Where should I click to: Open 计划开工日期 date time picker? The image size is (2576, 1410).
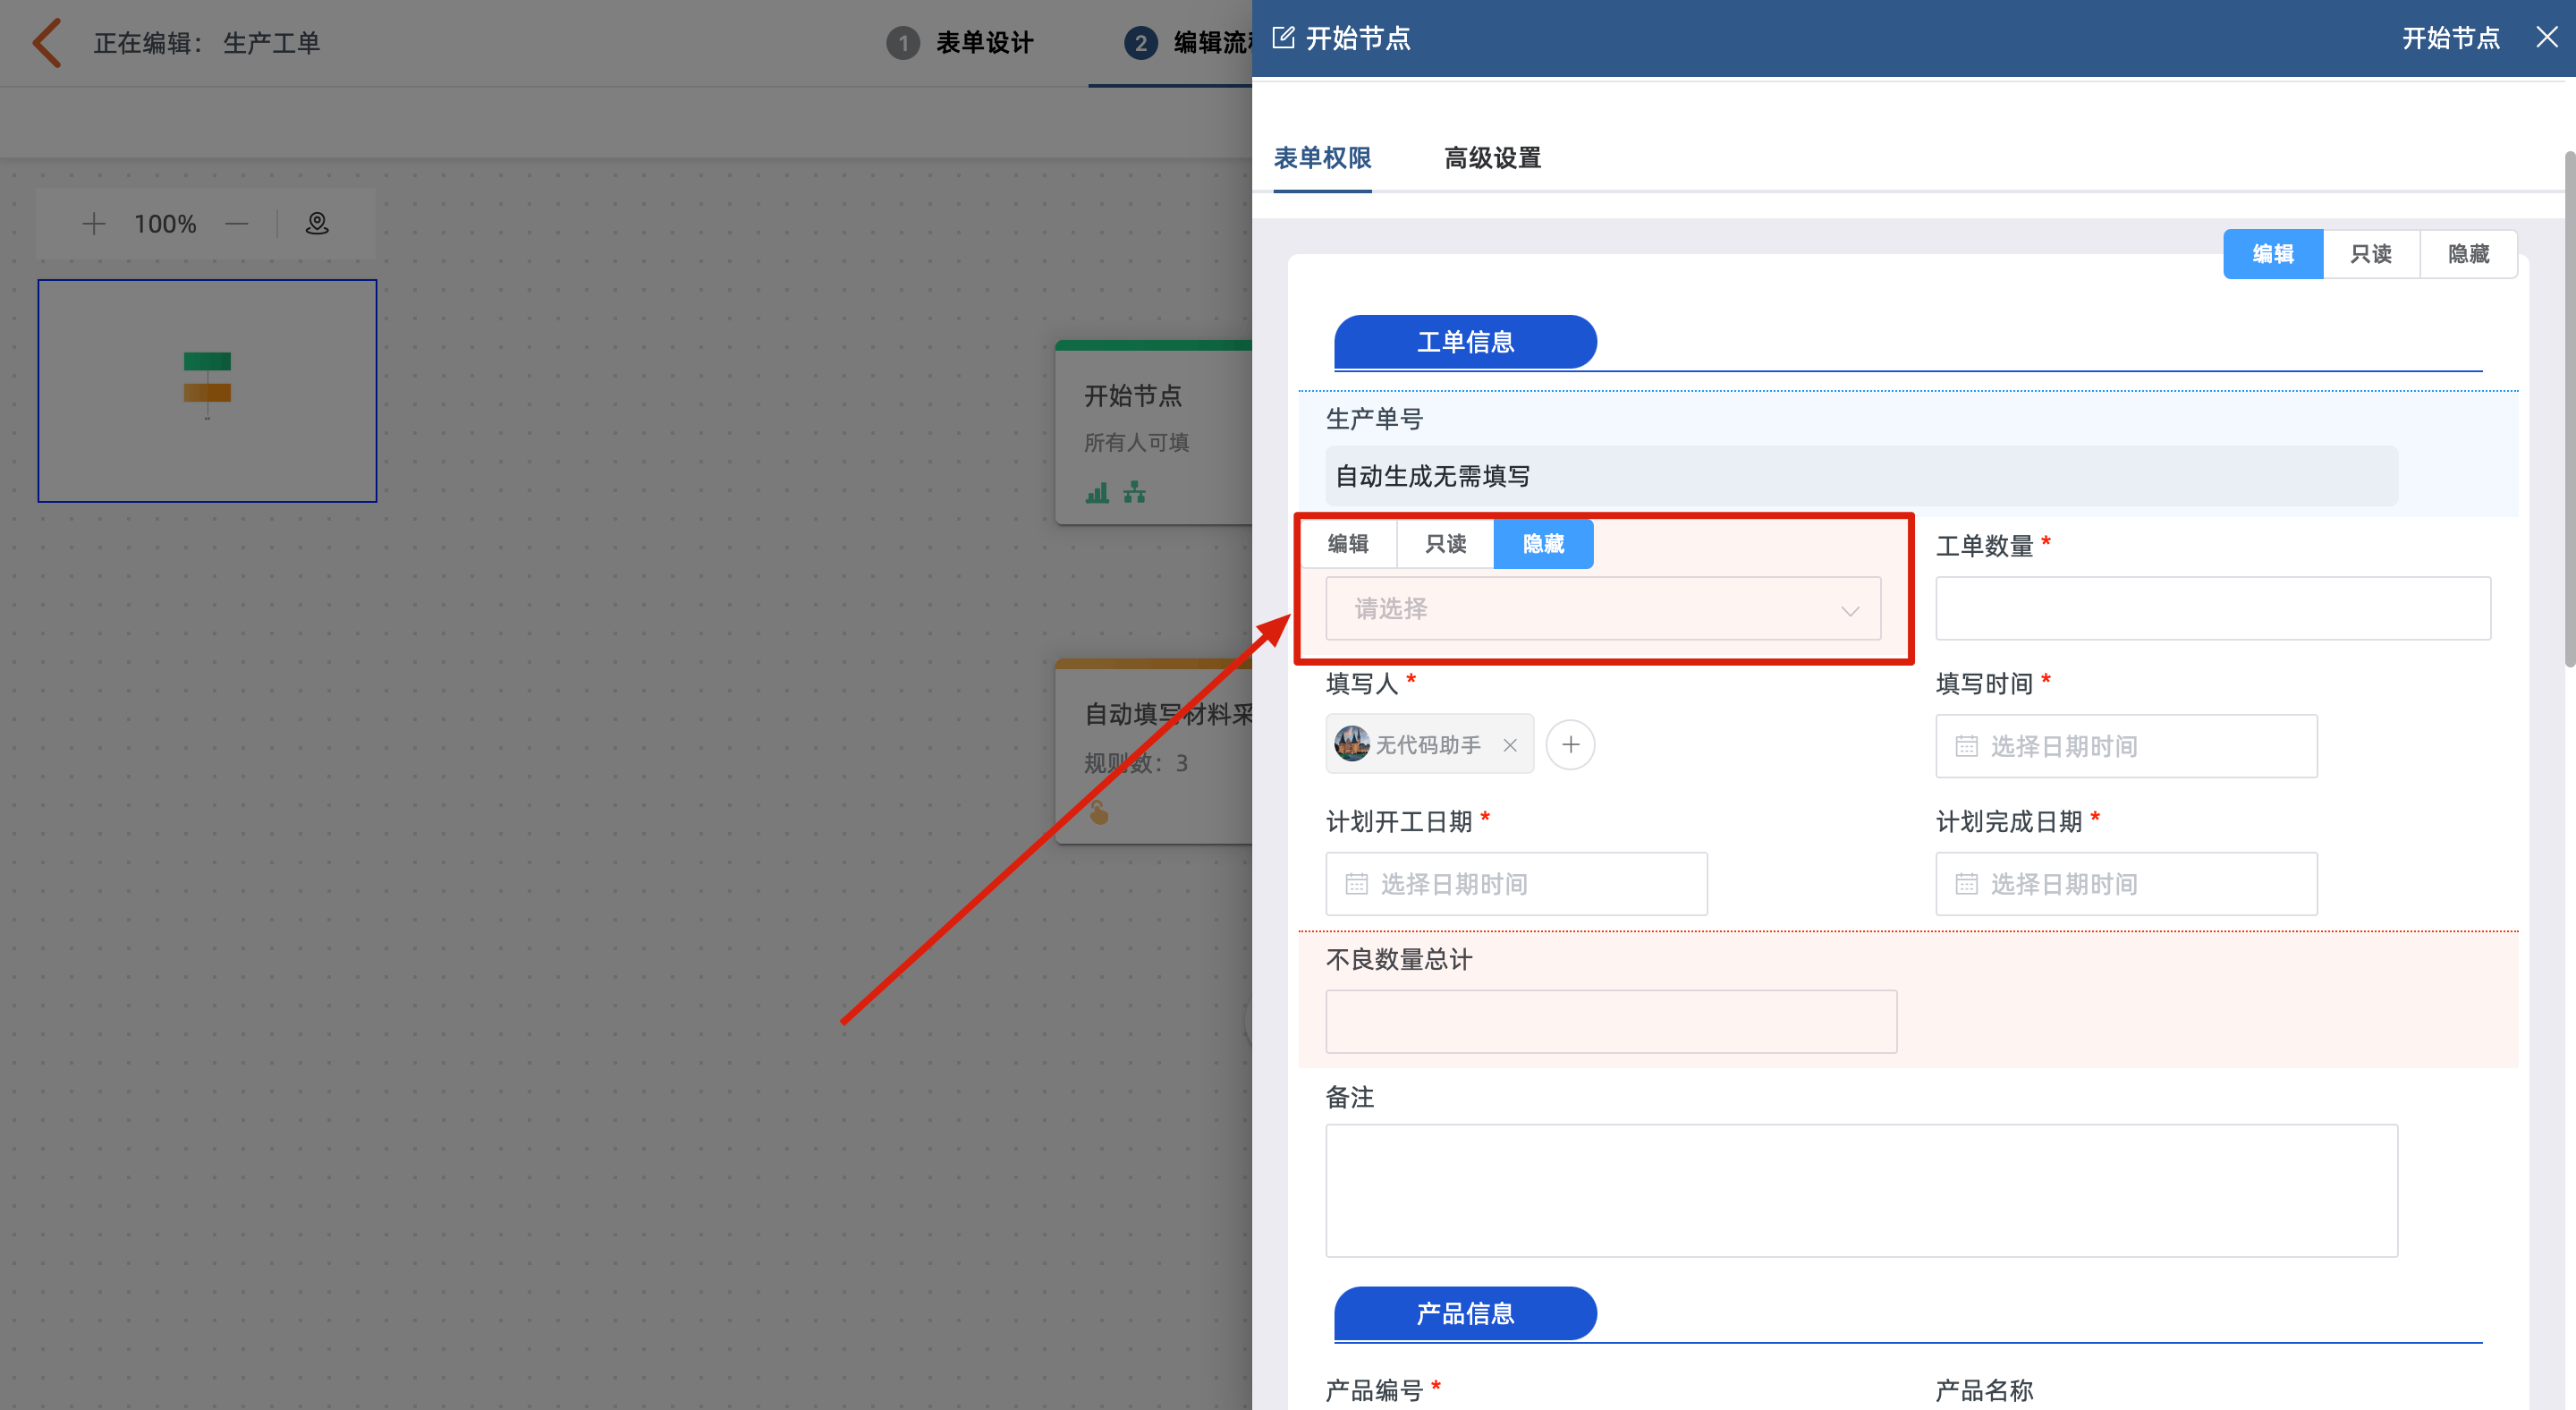pos(1516,884)
